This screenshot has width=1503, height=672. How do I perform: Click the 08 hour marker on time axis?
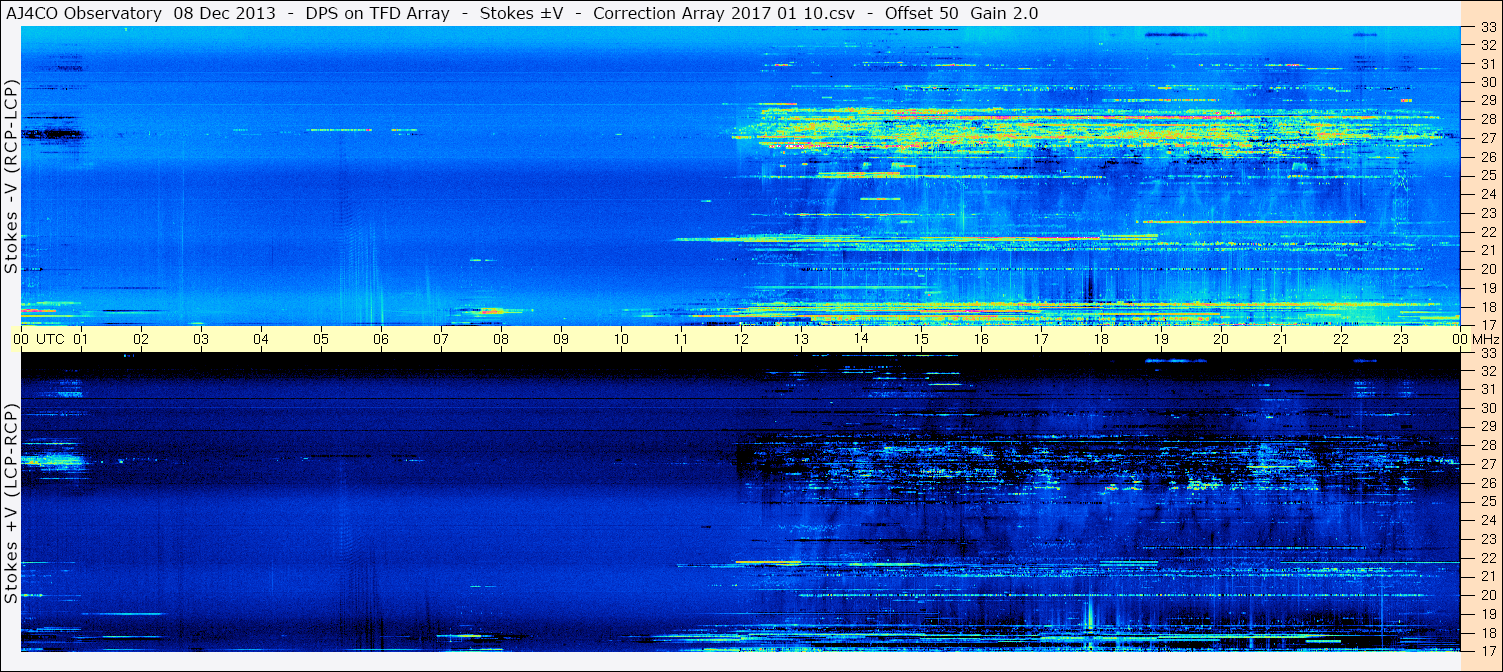(x=501, y=339)
